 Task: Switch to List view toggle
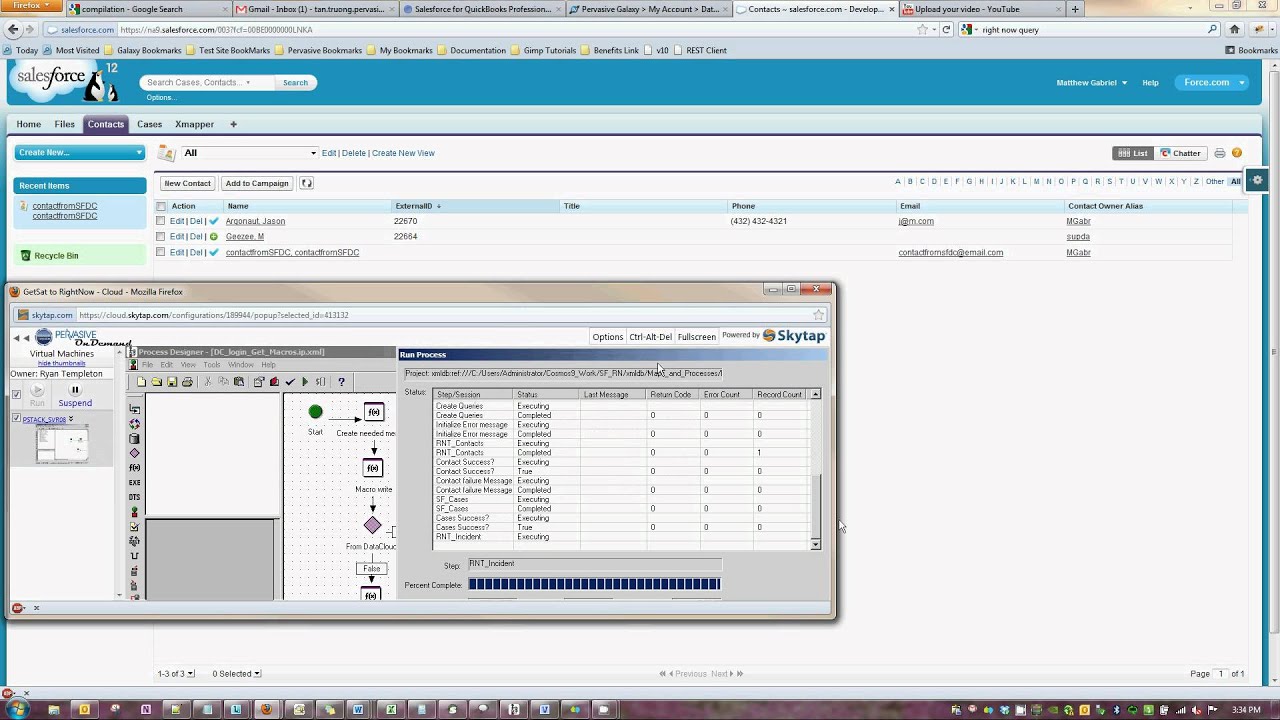(x=1134, y=153)
